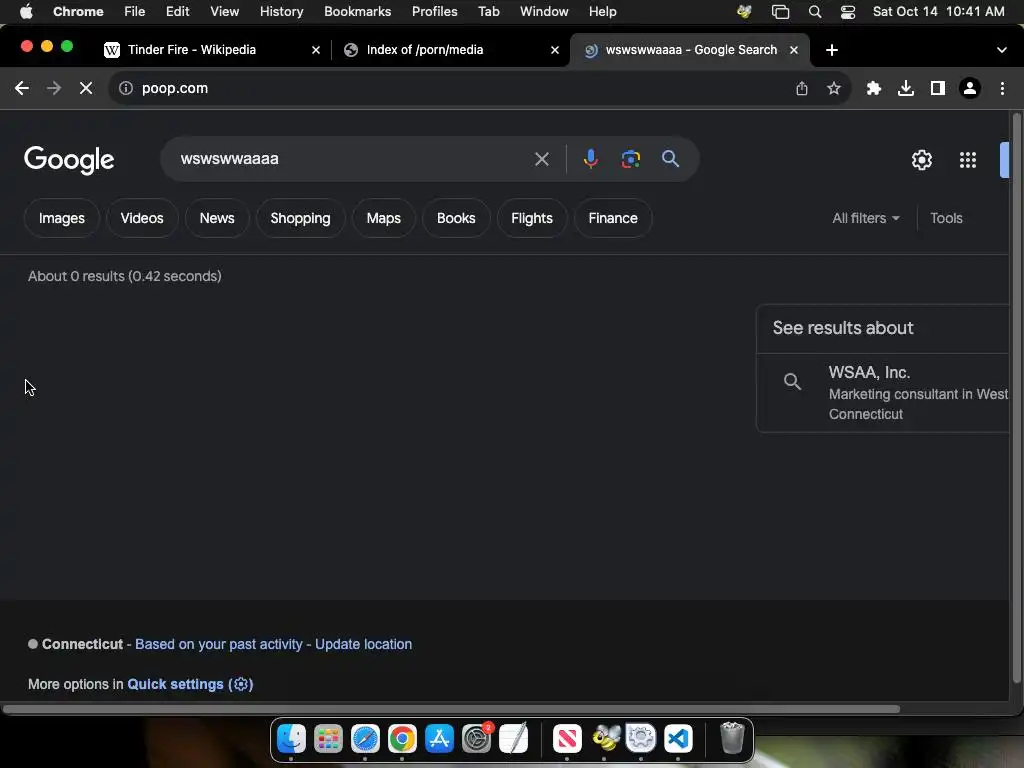
Task: Open Visual Studio Code from the dock
Action: click(678, 739)
